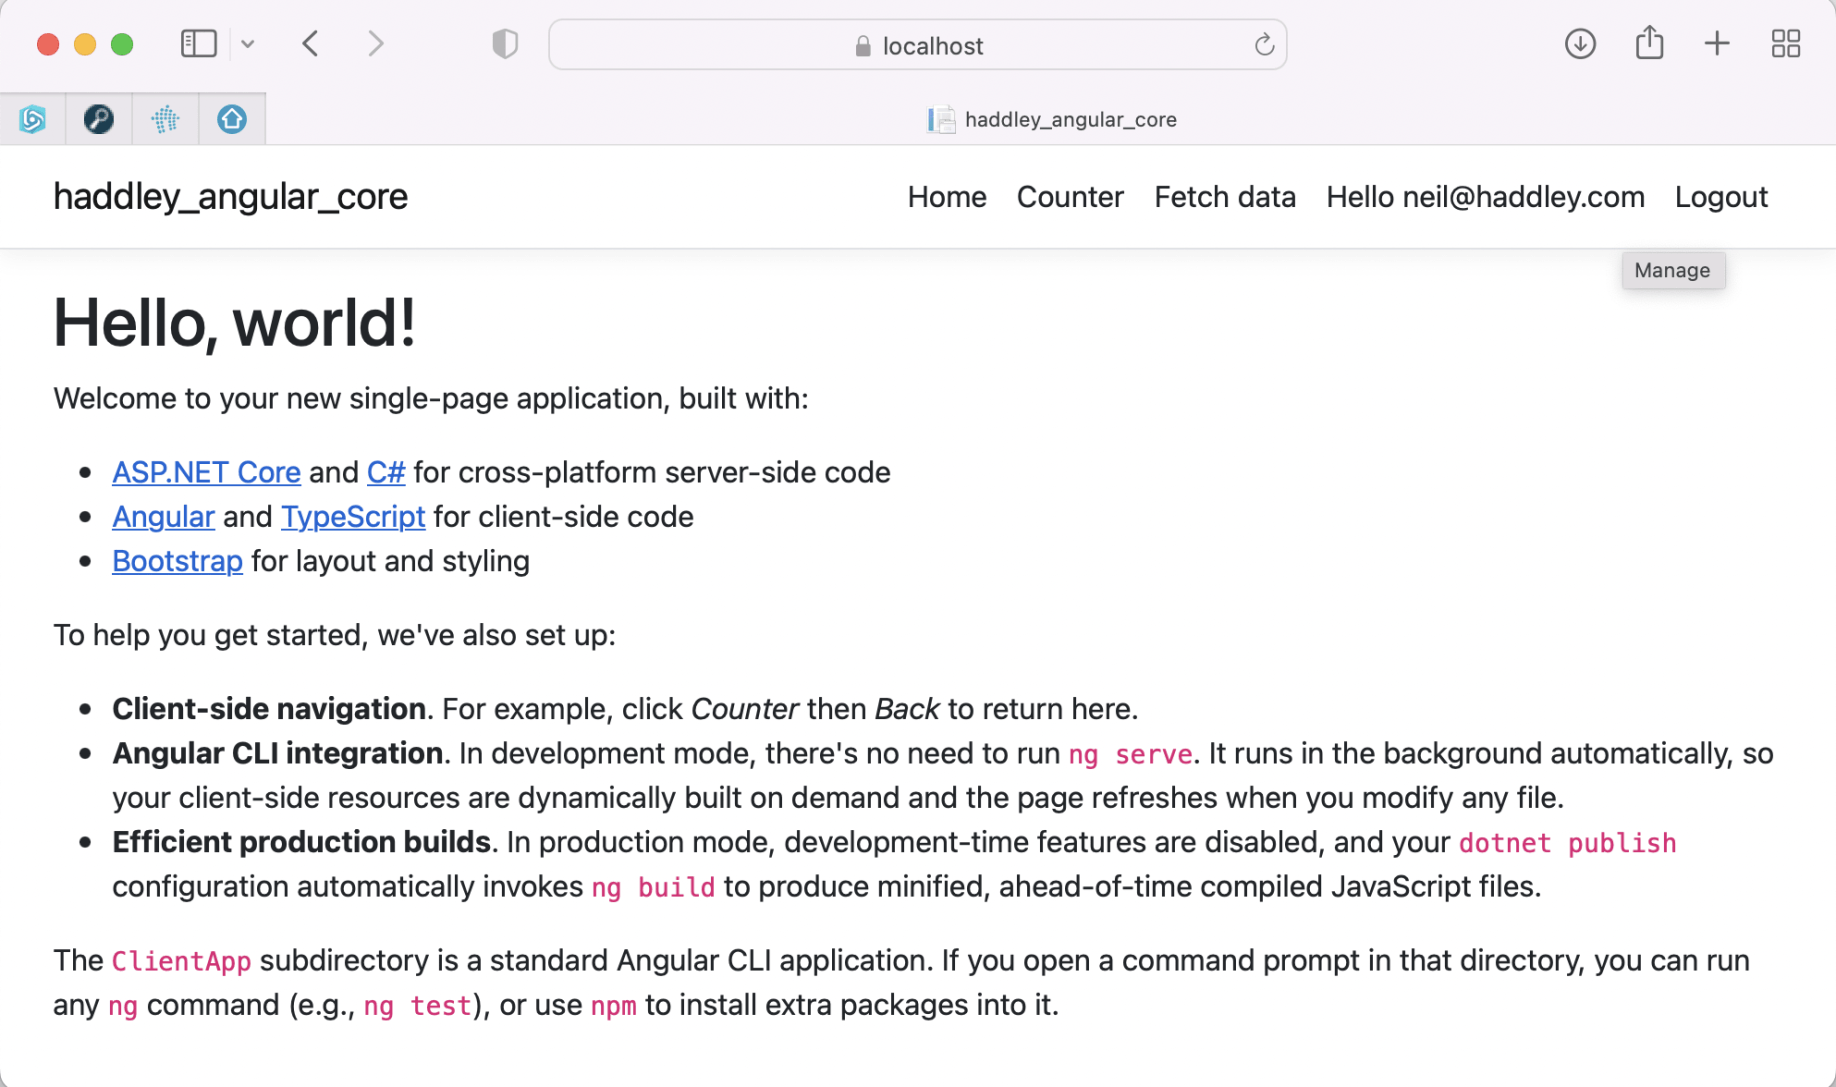Image resolution: width=1836 pixels, height=1087 pixels.
Task: Click the "Hello, world!" heading
Action: point(234,323)
